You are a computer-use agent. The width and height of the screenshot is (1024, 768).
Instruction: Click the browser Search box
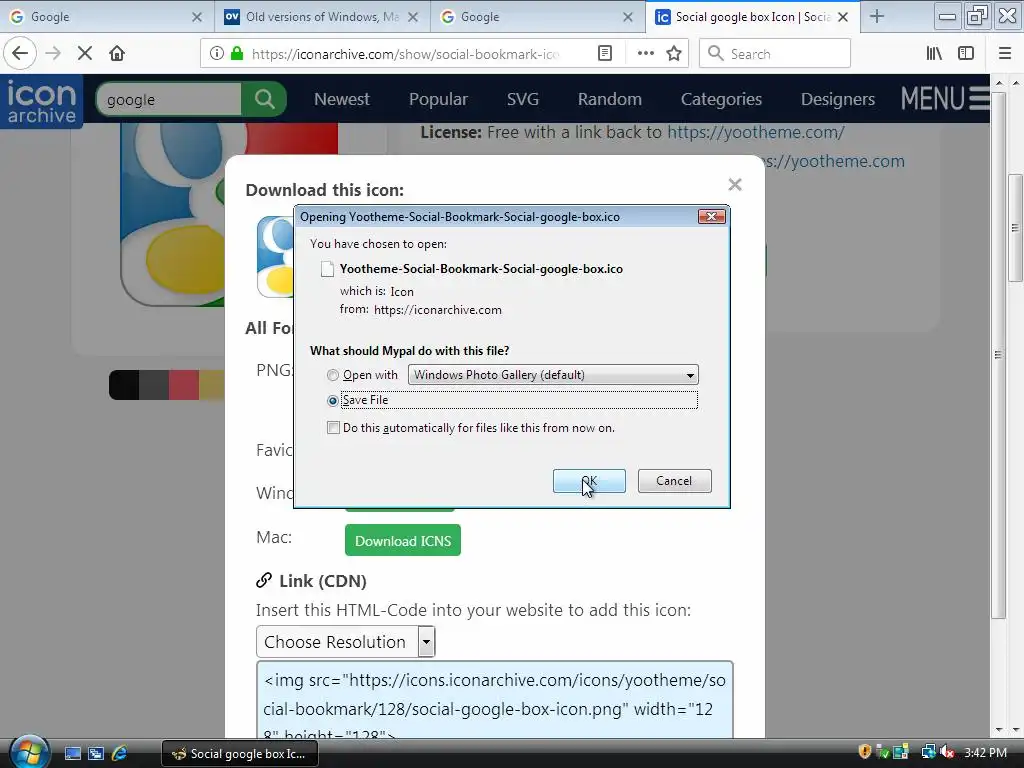775,54
